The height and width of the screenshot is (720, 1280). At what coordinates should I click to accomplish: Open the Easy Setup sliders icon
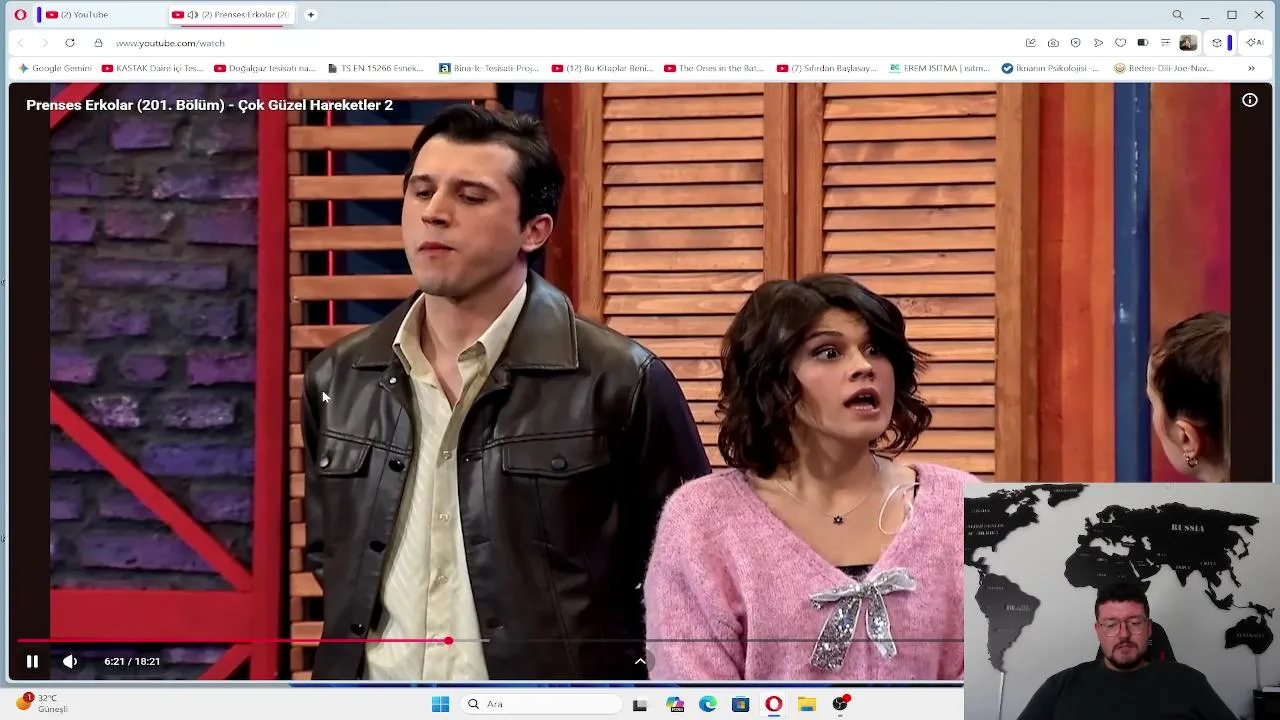1165,43
